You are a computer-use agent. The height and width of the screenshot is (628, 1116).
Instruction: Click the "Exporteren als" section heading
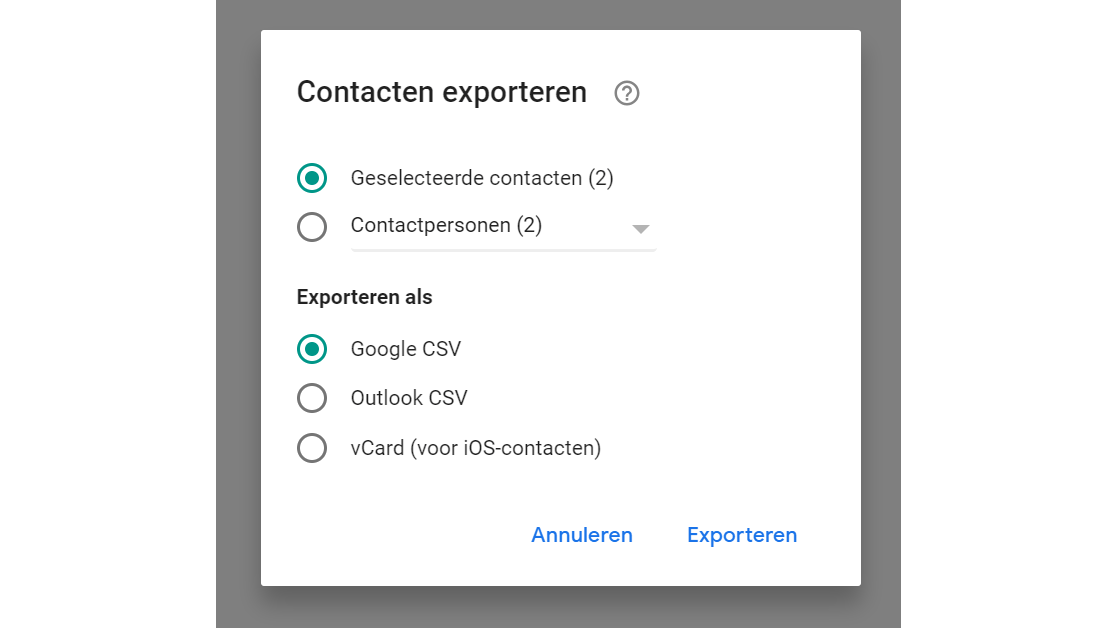click(364, 297)
